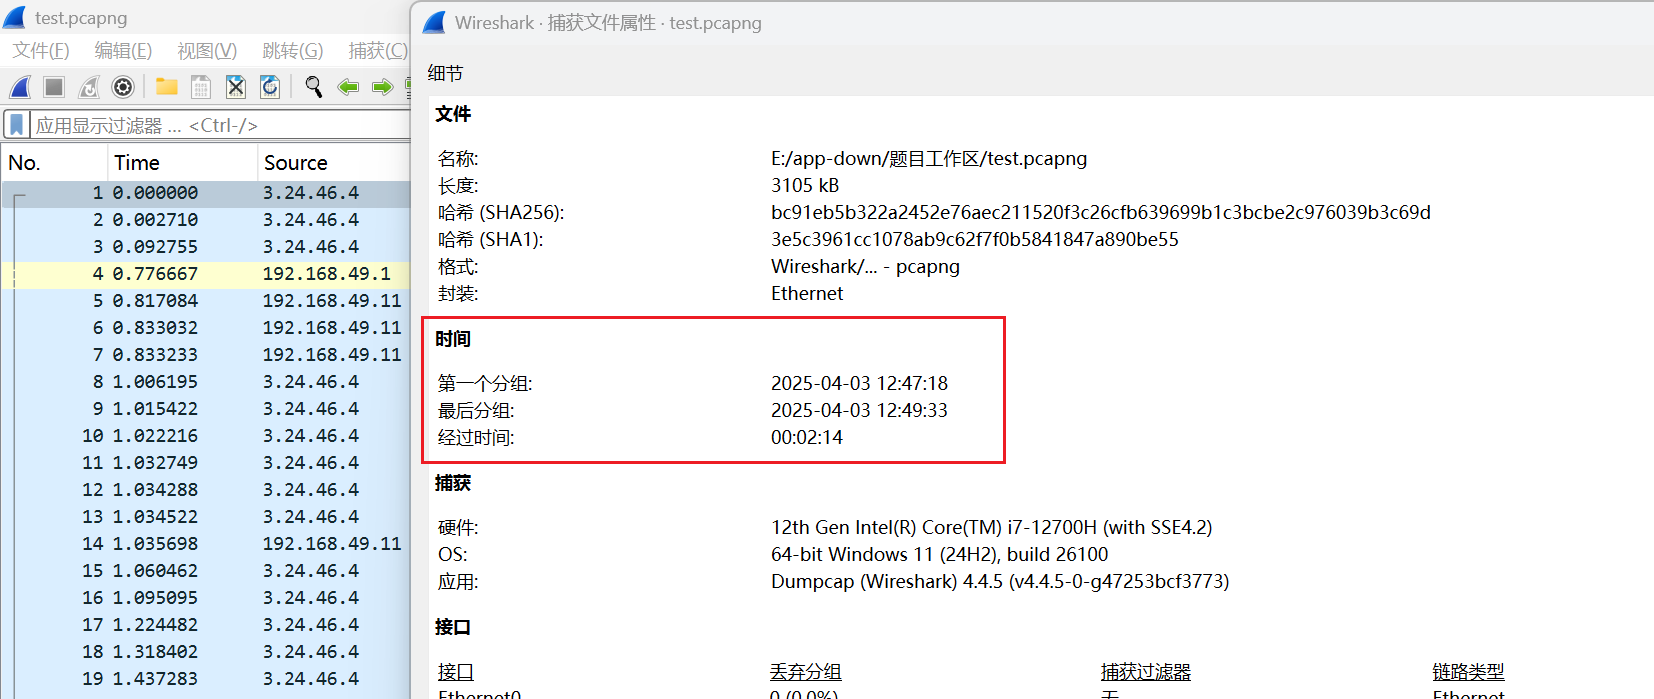Save this capture file
Screen dimensions: 1654x699
[201, 87]
